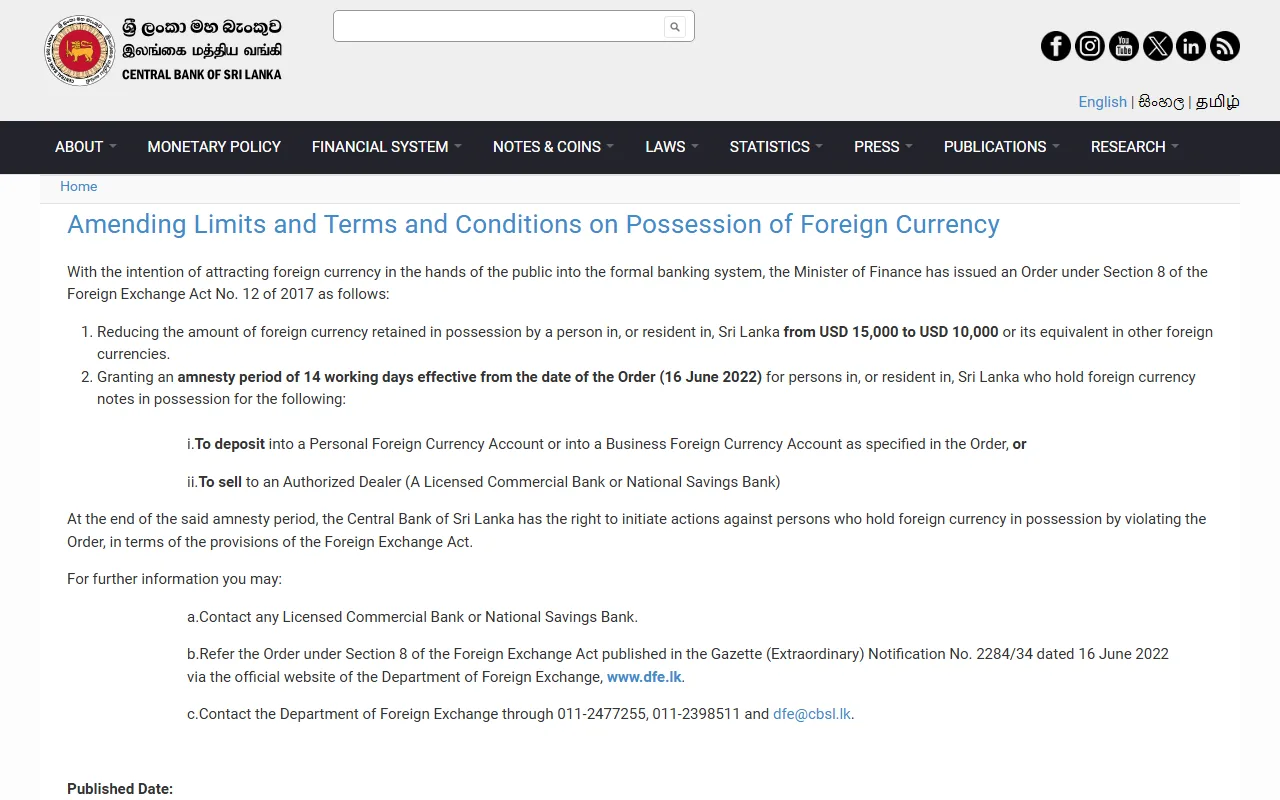
Task: Click inside the site search field
Action: (499, 27)
